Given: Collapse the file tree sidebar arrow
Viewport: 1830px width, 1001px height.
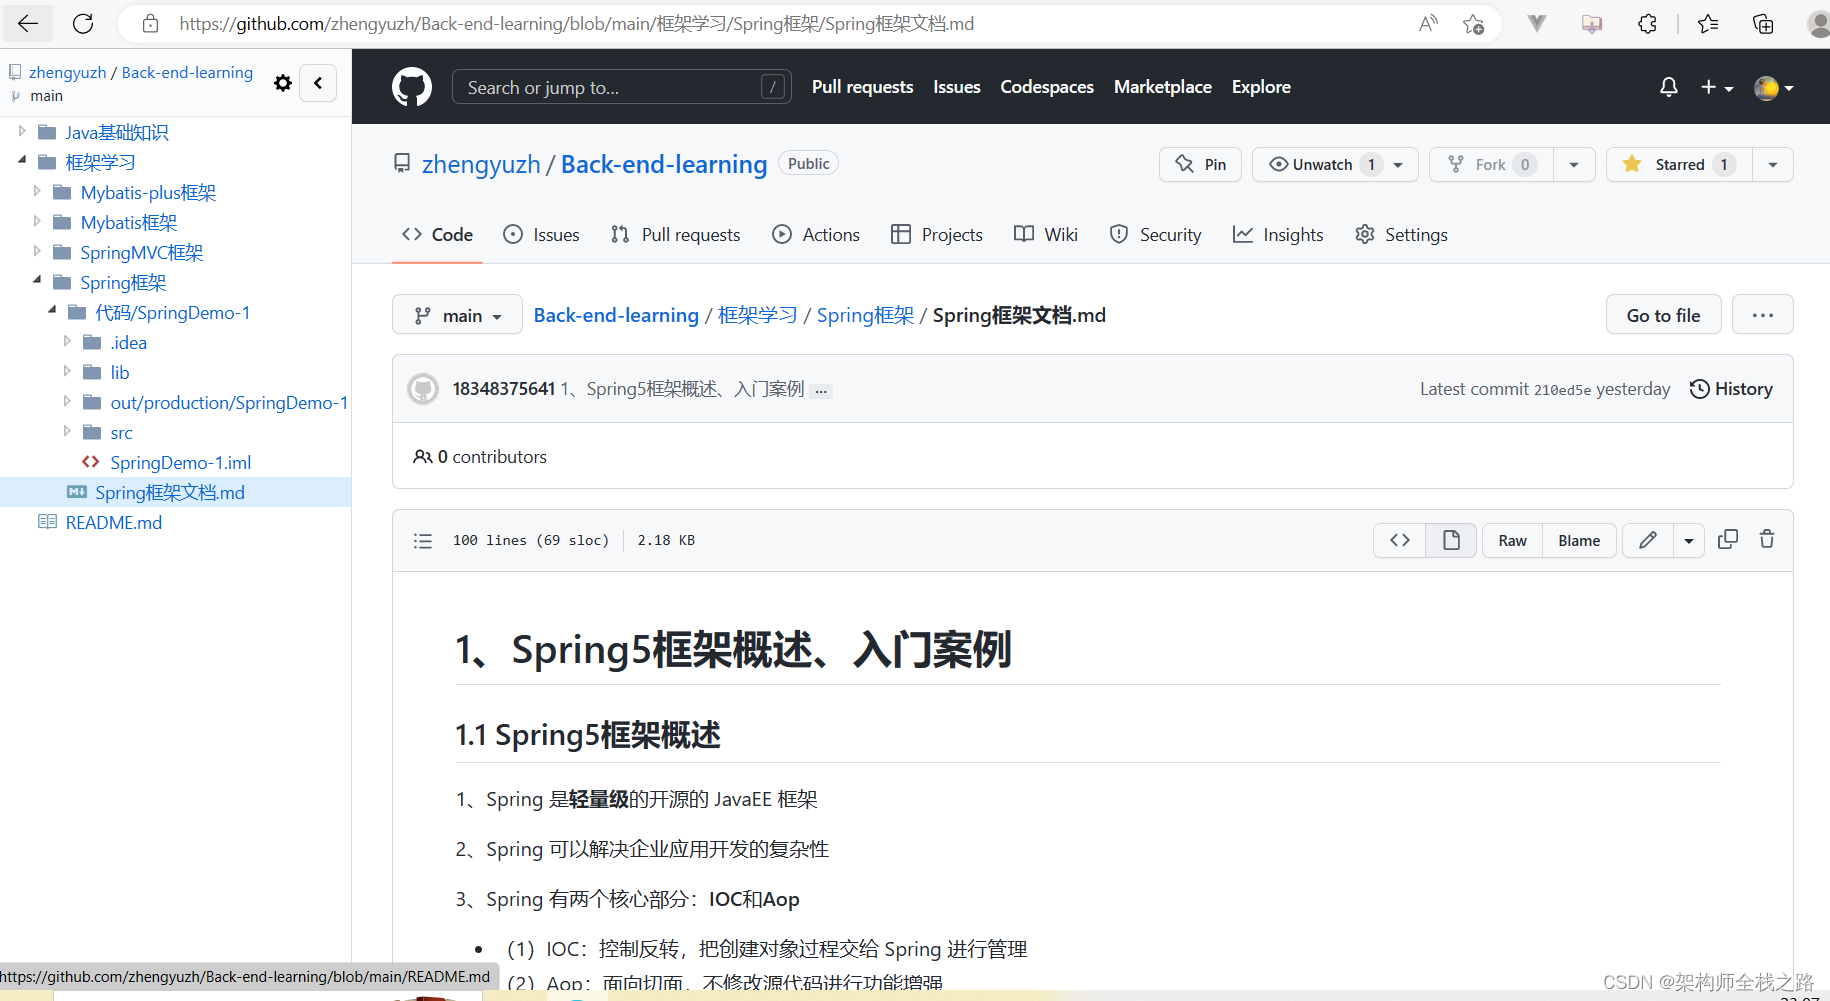Looking at the screenshot, I should click(318, 83).
